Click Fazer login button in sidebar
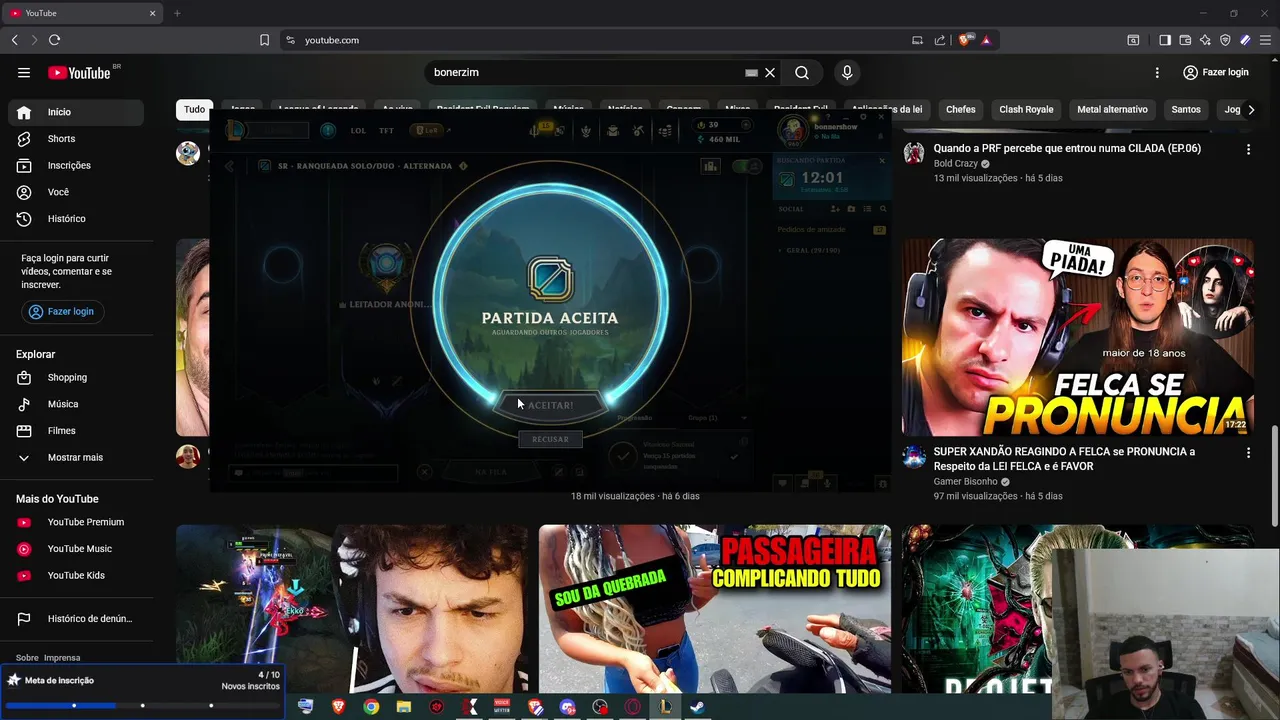Viewport: 1280px width, 720px height. [61, 311]
